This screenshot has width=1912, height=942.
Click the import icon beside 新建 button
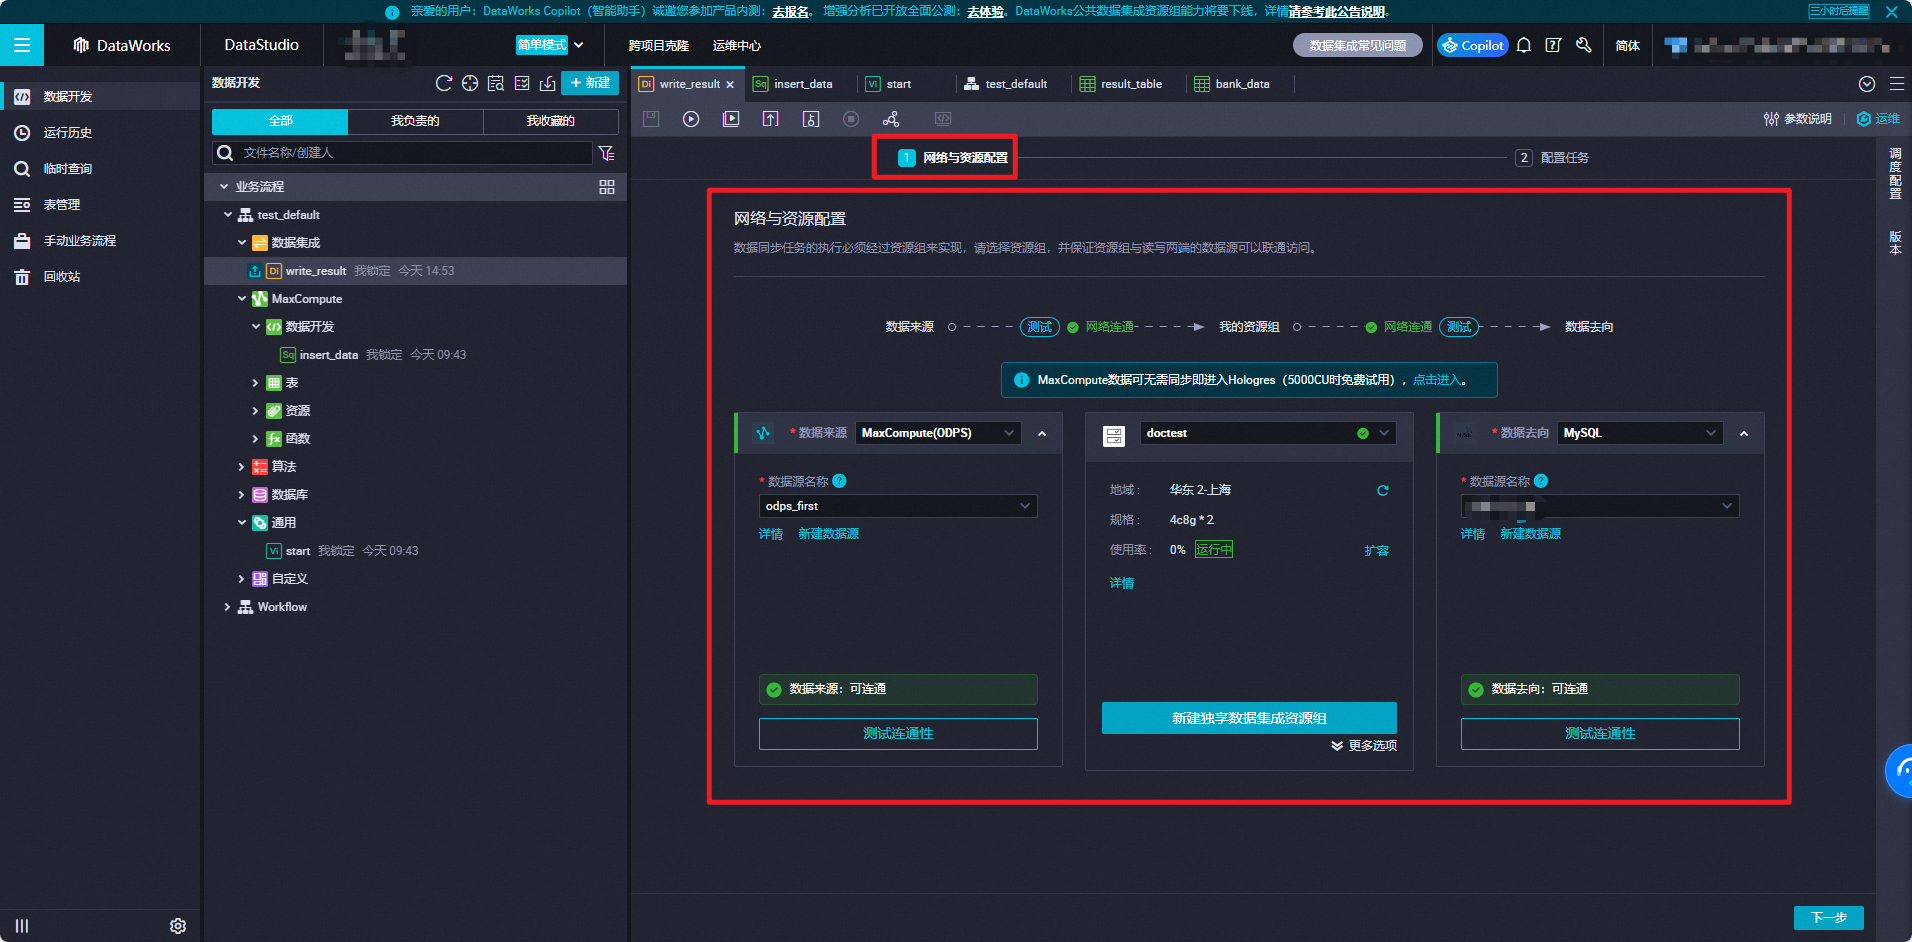(x=547, y=83)
